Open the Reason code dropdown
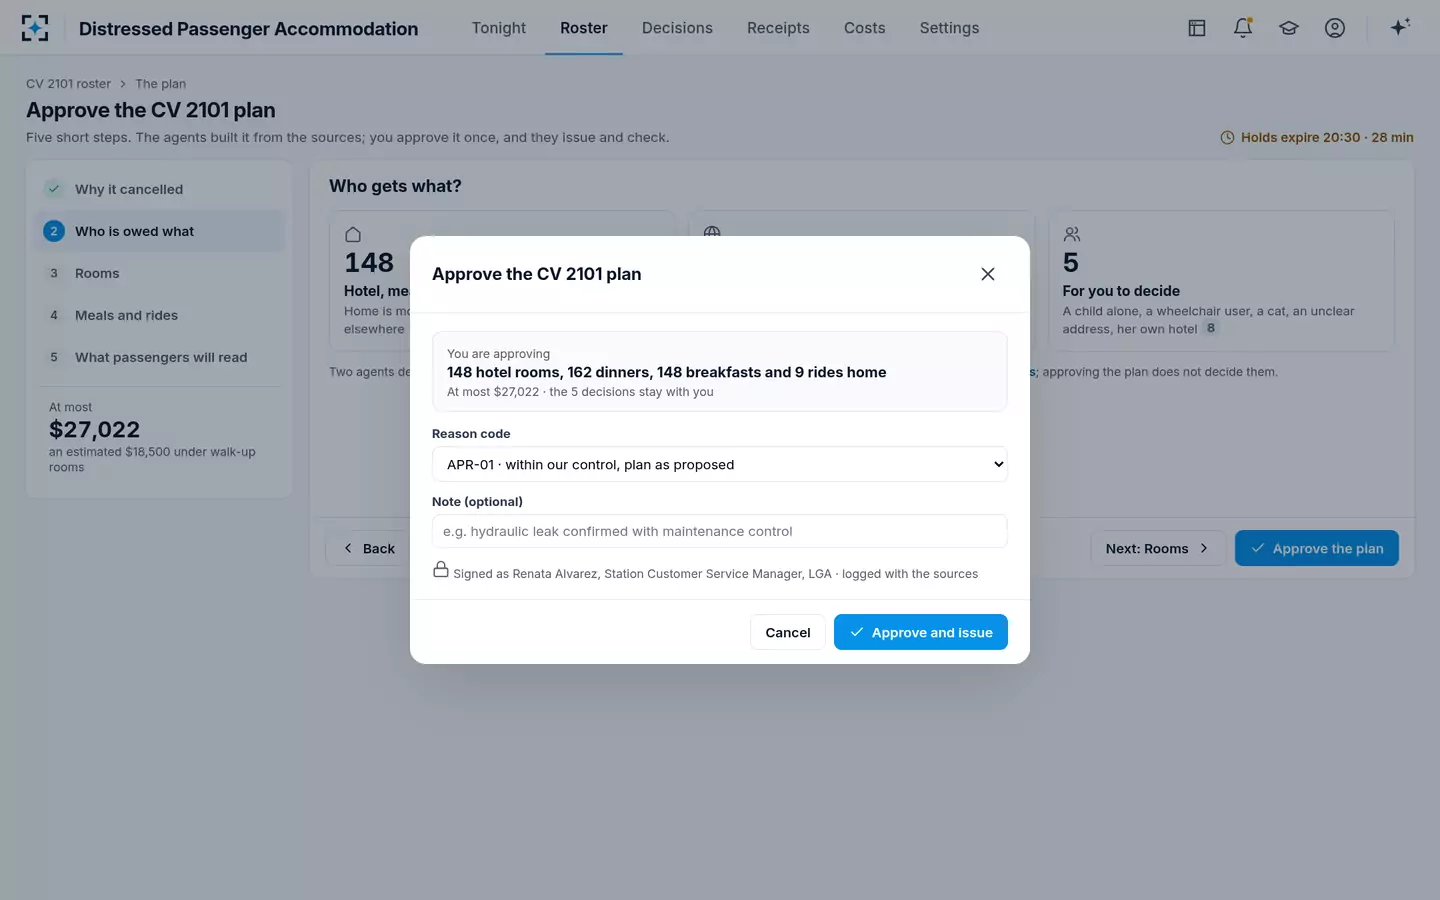The image size is (1440, 900). tap(720, 464)
